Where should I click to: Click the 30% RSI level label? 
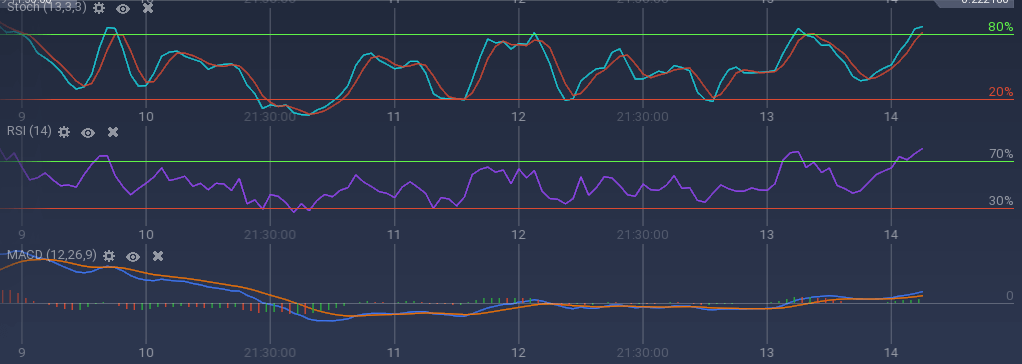[x=1000, y=201]
